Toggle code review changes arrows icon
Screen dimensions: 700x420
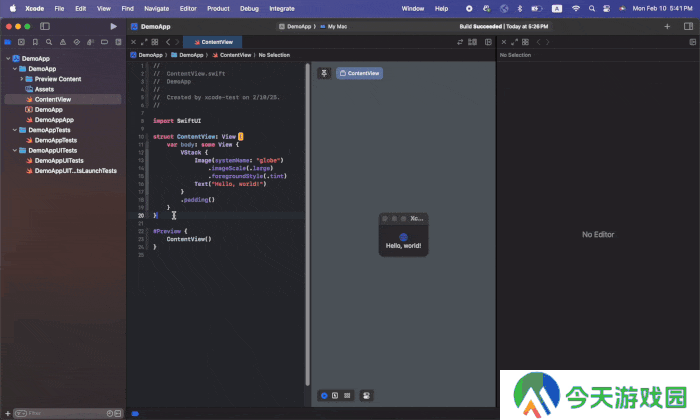click(x=460, y=42)
